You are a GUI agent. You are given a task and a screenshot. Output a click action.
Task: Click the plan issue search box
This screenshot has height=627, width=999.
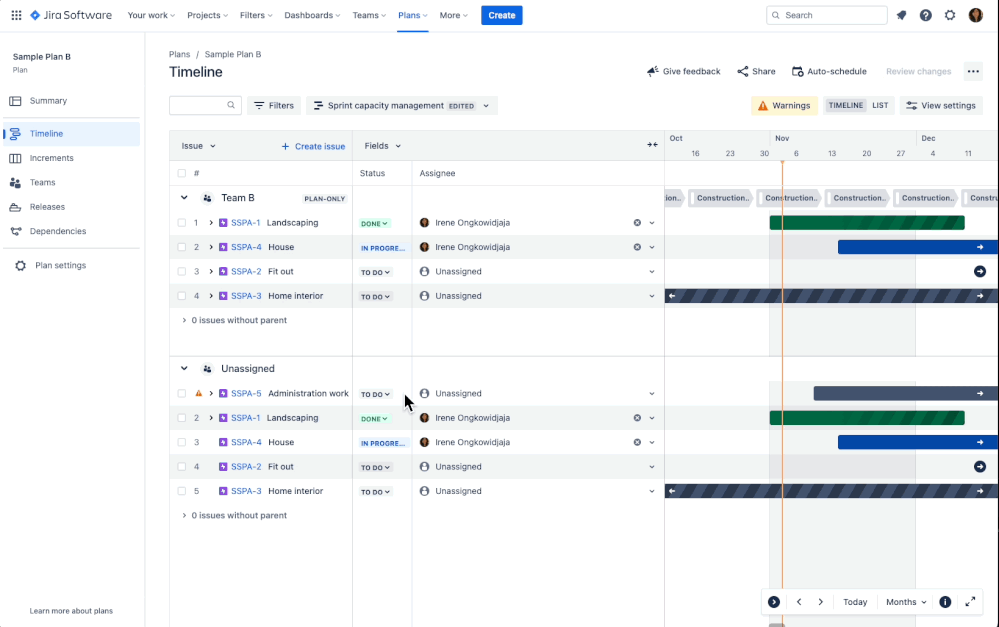coord(205,106)
